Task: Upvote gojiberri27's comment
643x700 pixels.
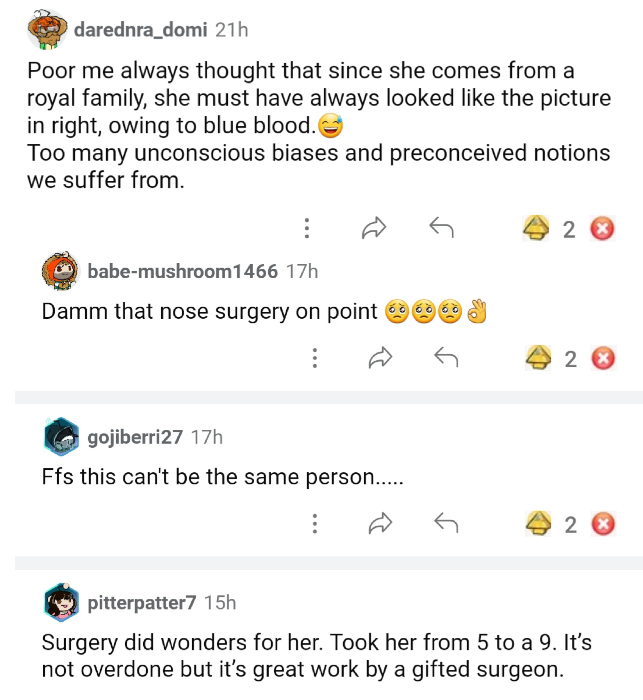Action: point(539,523)
